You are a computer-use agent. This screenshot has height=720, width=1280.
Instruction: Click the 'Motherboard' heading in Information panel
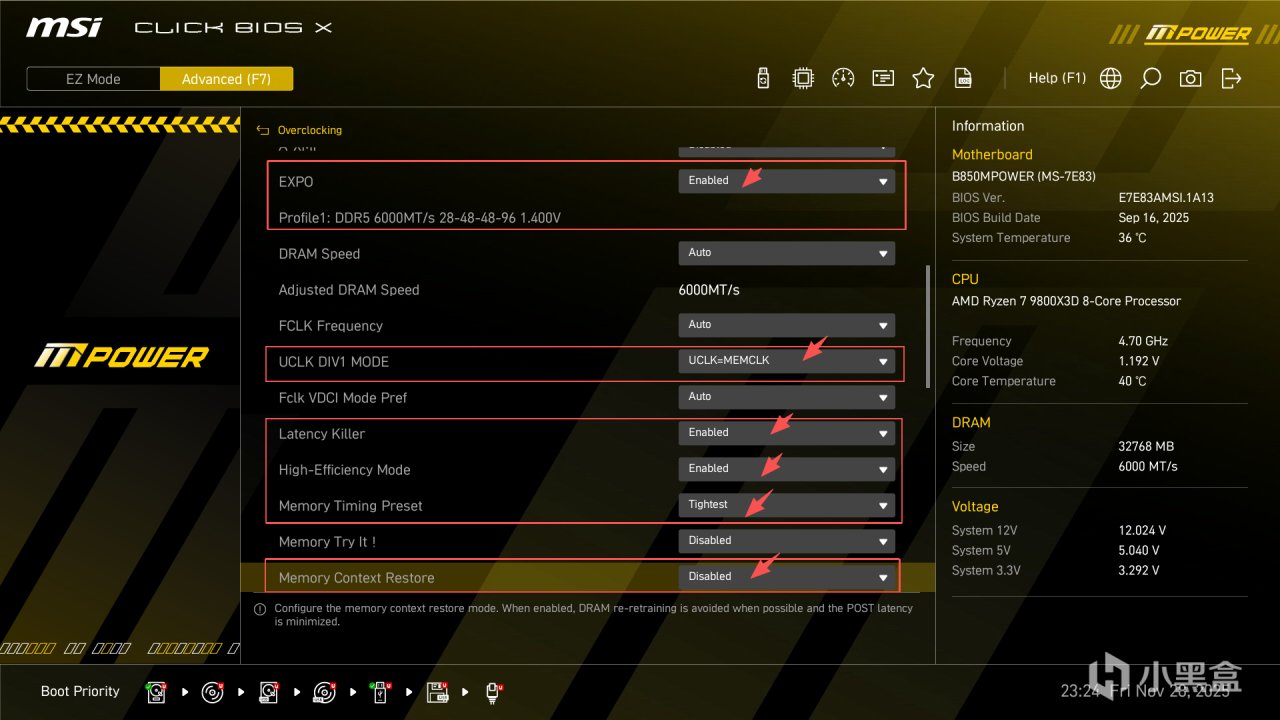pyautogui.click(x=992, y=155)
